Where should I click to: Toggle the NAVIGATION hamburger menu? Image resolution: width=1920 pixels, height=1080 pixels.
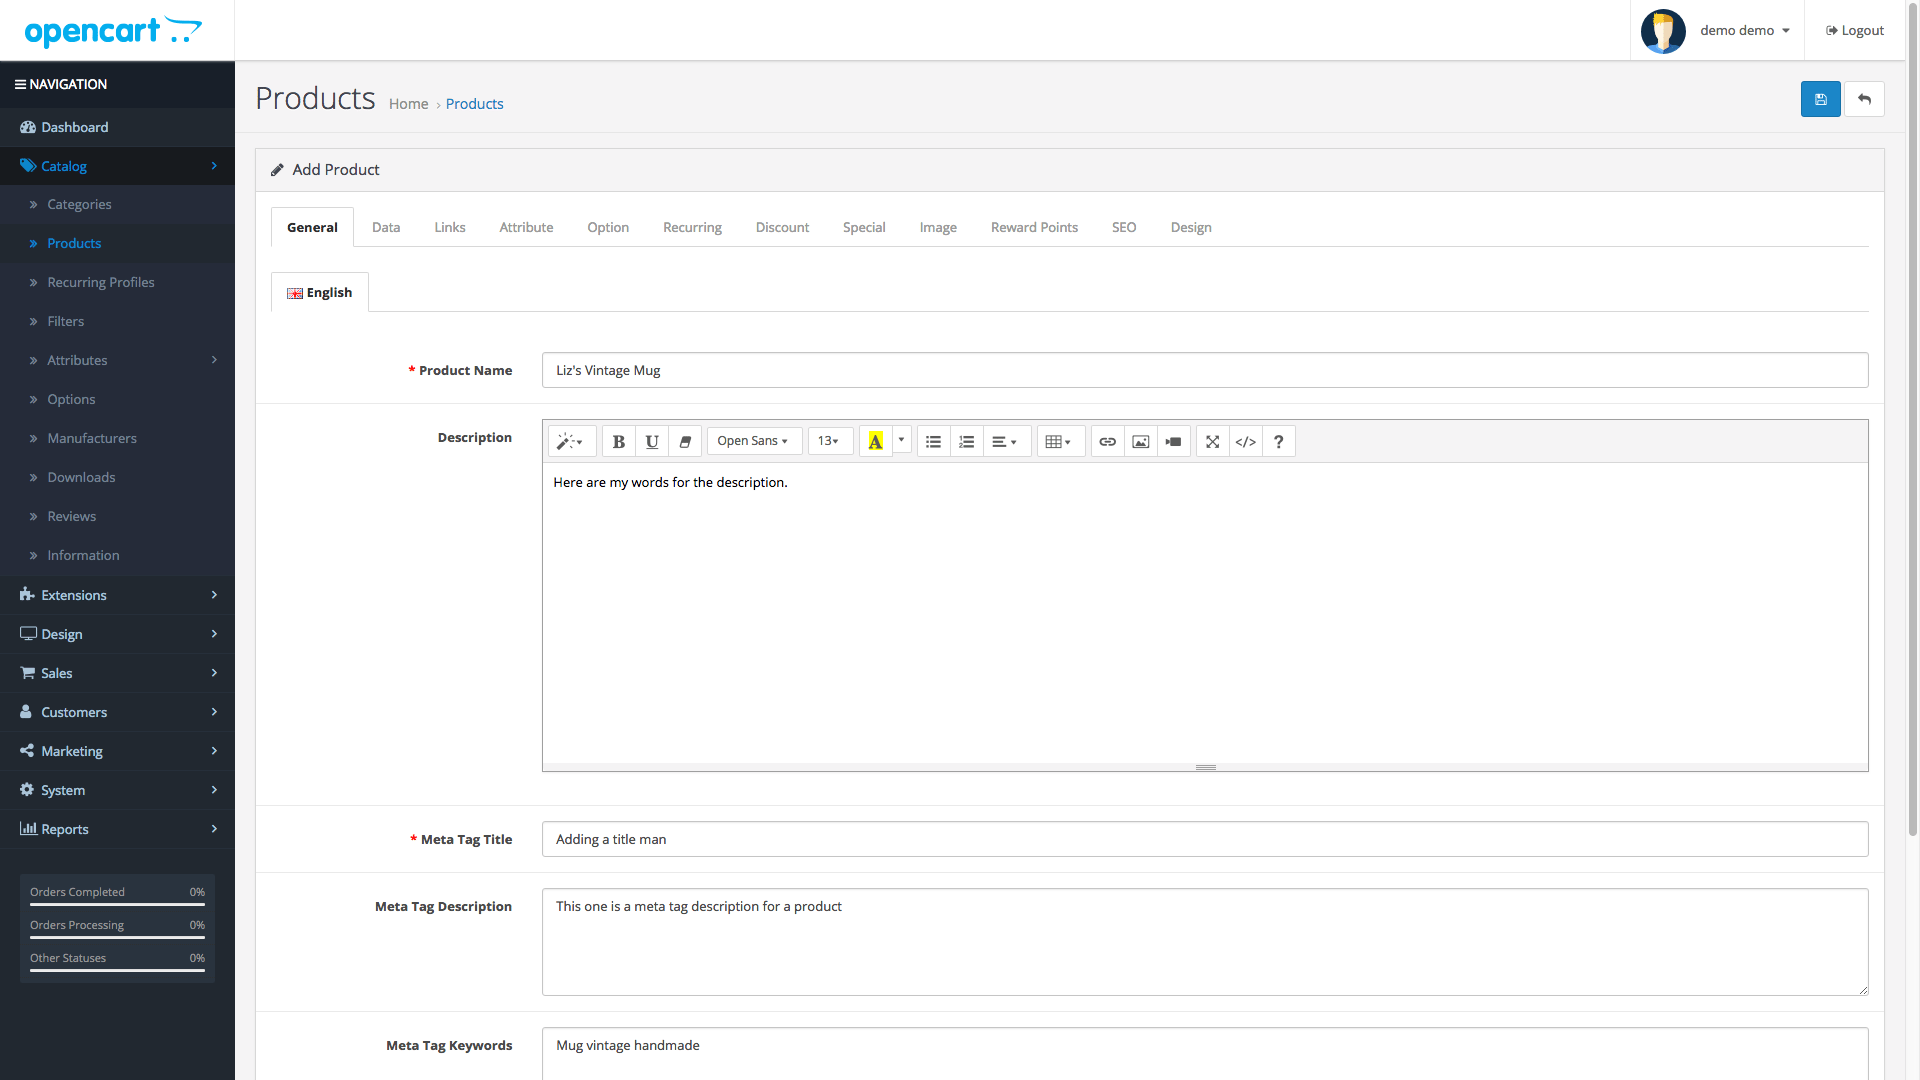click(61, 84)
